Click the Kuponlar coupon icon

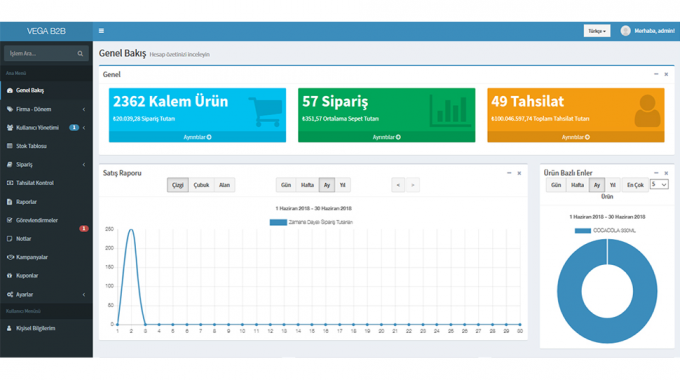(x=10, y=275)
